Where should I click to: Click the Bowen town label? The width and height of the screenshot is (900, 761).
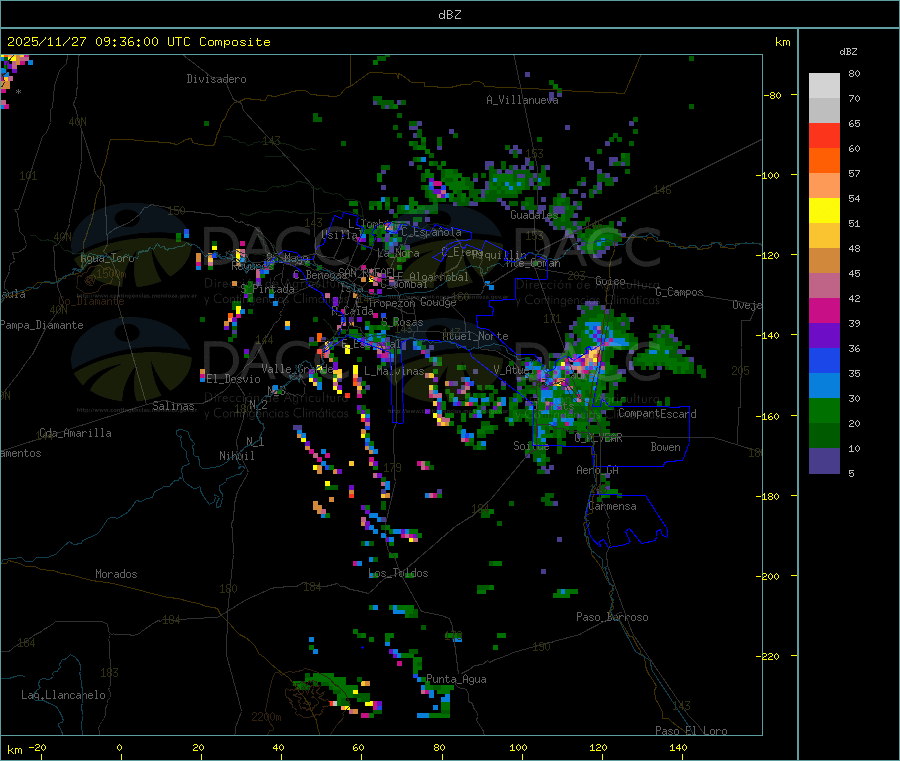(x=665, y=448)
